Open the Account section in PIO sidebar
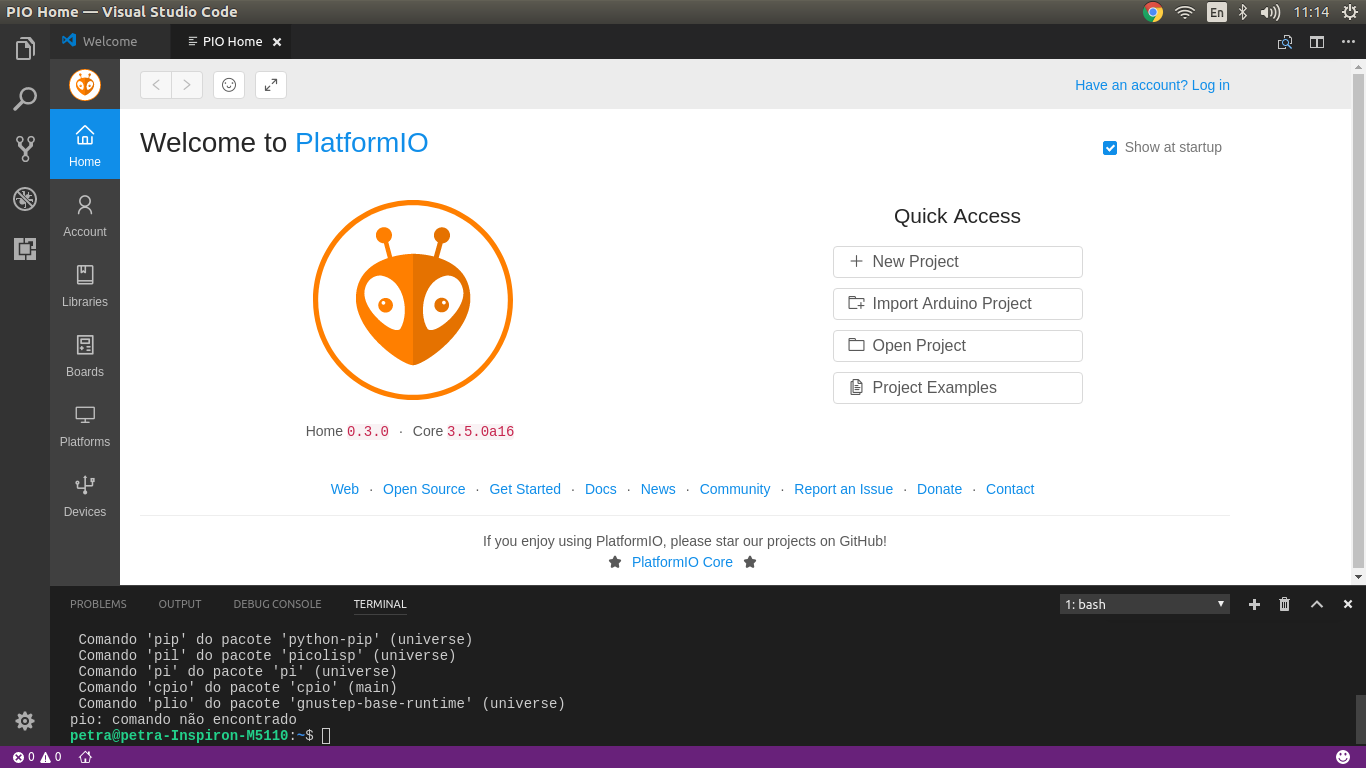This screenshot has width=1366, height=768. point(84,214)
